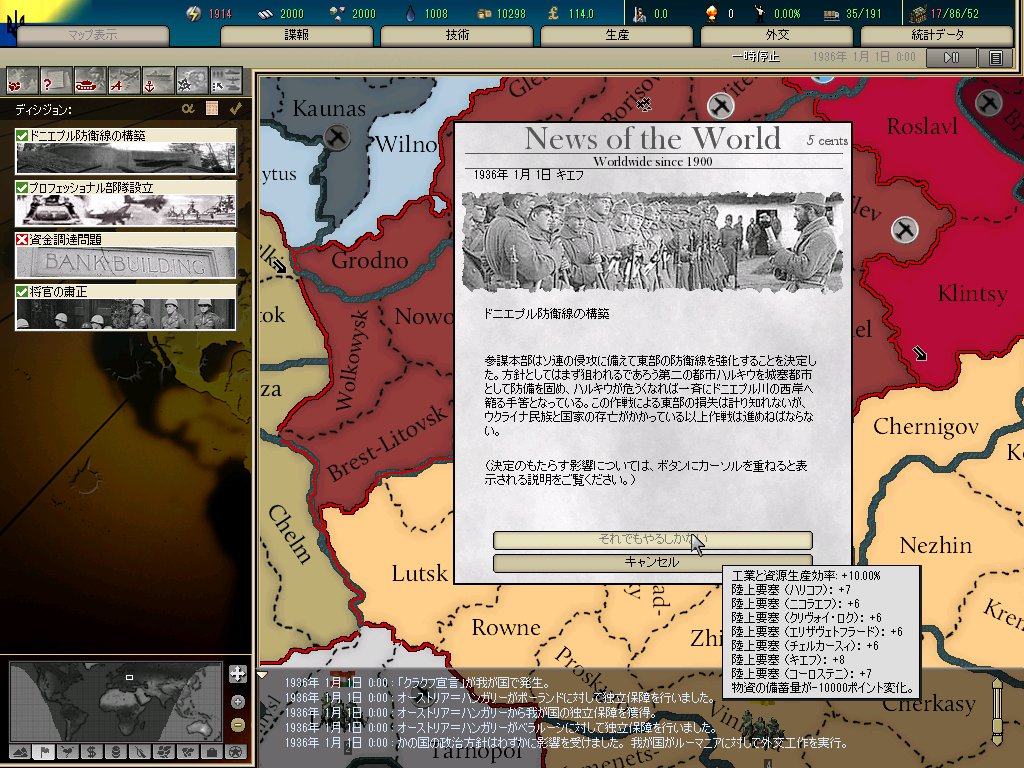Select the star victory points map mode

coord(236,752)
